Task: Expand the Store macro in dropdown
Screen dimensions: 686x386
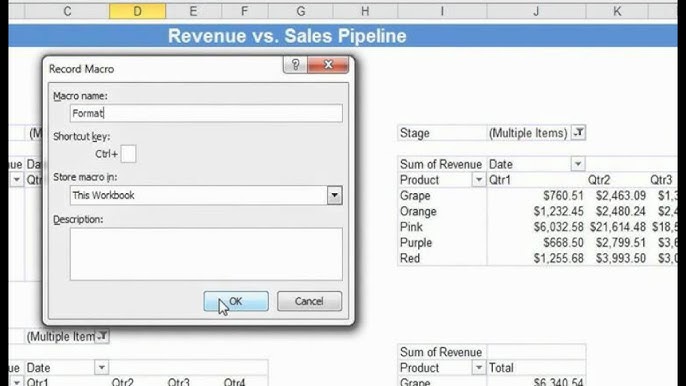Action: [334, 195]
